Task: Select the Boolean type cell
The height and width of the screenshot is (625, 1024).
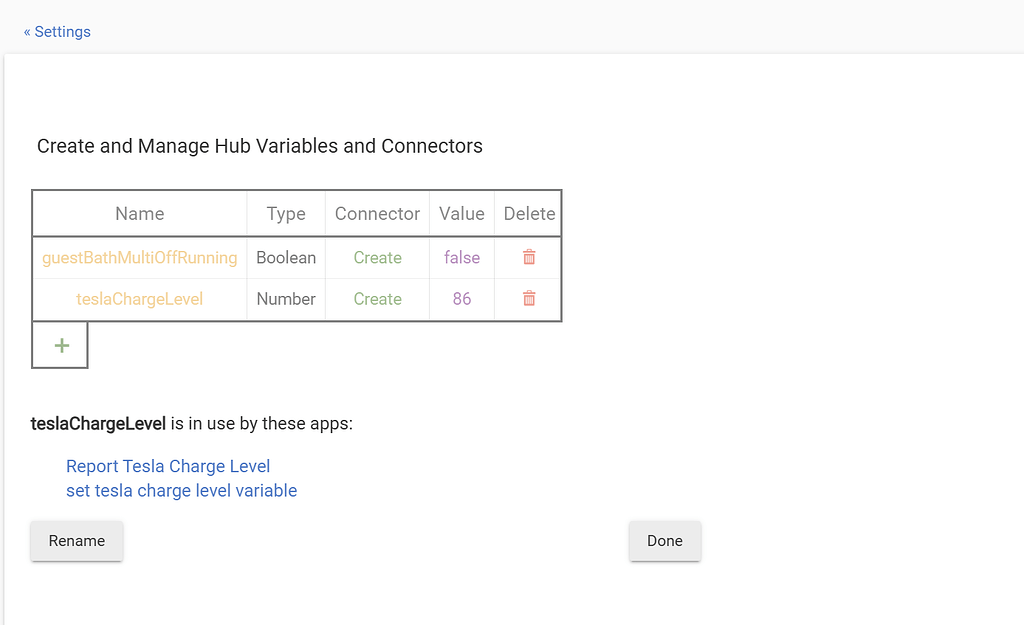Action: tap(286, 257)
